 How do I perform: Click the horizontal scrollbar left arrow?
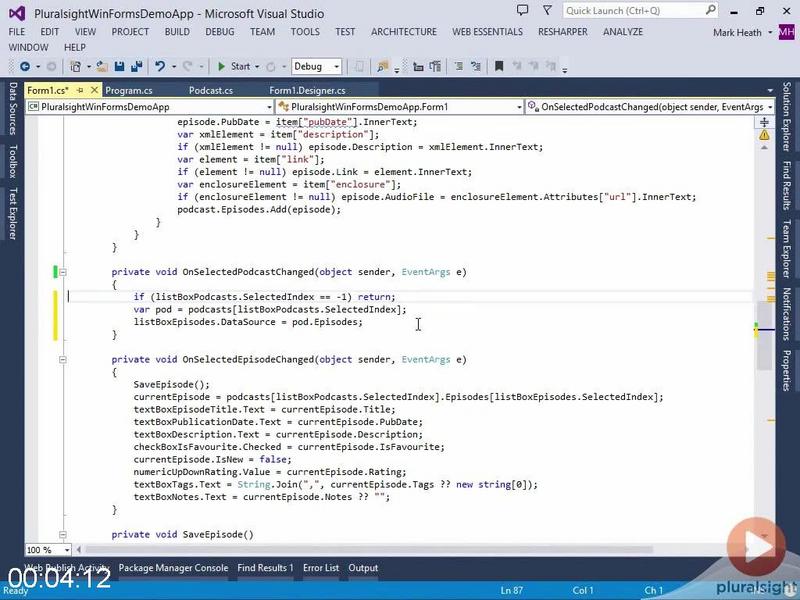coord(79,549)
